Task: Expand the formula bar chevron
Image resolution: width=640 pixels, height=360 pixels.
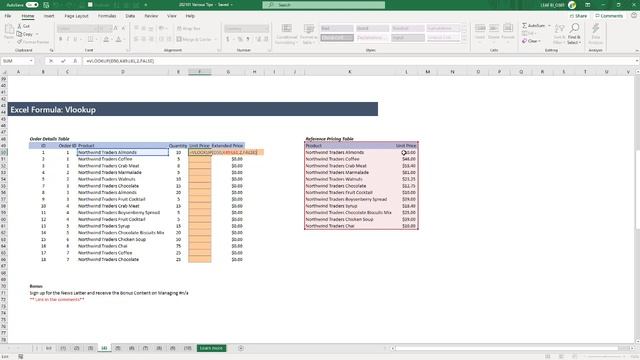Action: (x=637, y=61)
